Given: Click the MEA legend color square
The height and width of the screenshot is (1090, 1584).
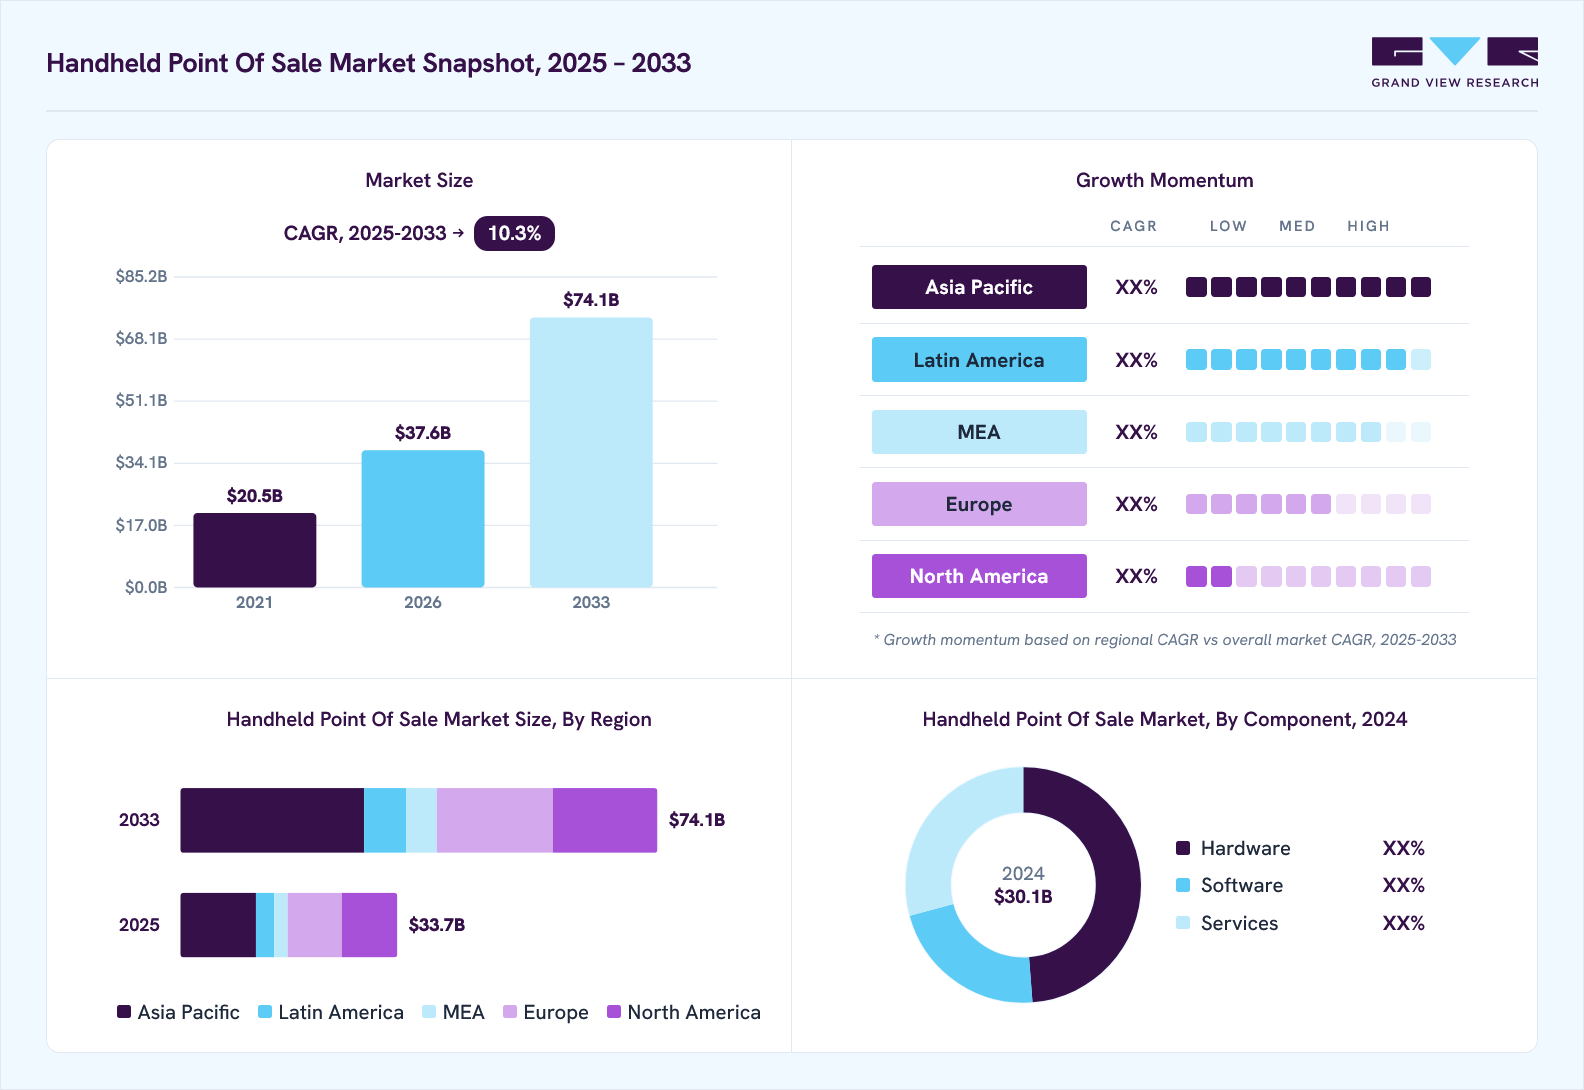Looking at the screenshot, I should 429,1012.
